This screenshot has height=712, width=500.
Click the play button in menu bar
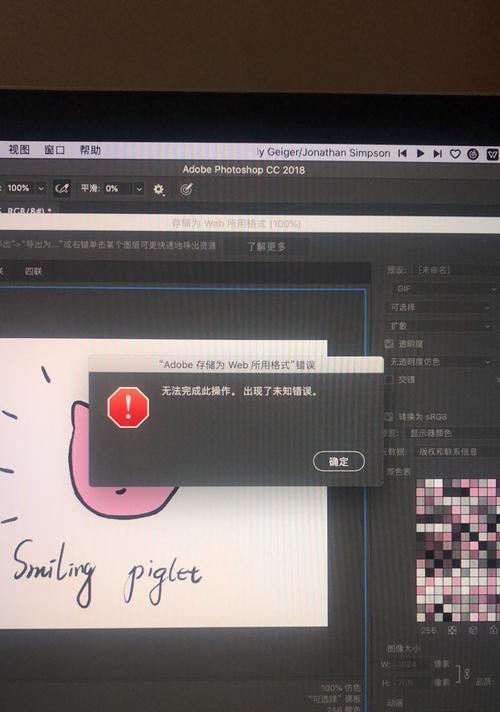[x=421, y=153]
